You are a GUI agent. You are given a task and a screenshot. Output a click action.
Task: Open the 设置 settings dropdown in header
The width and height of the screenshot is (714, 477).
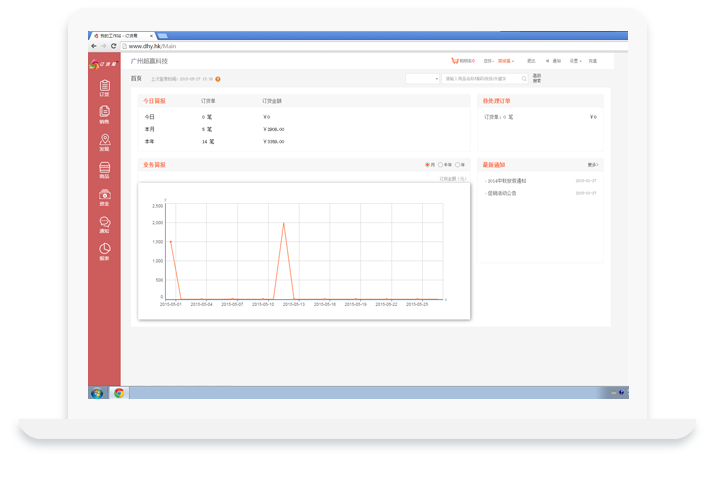(575, 61)
